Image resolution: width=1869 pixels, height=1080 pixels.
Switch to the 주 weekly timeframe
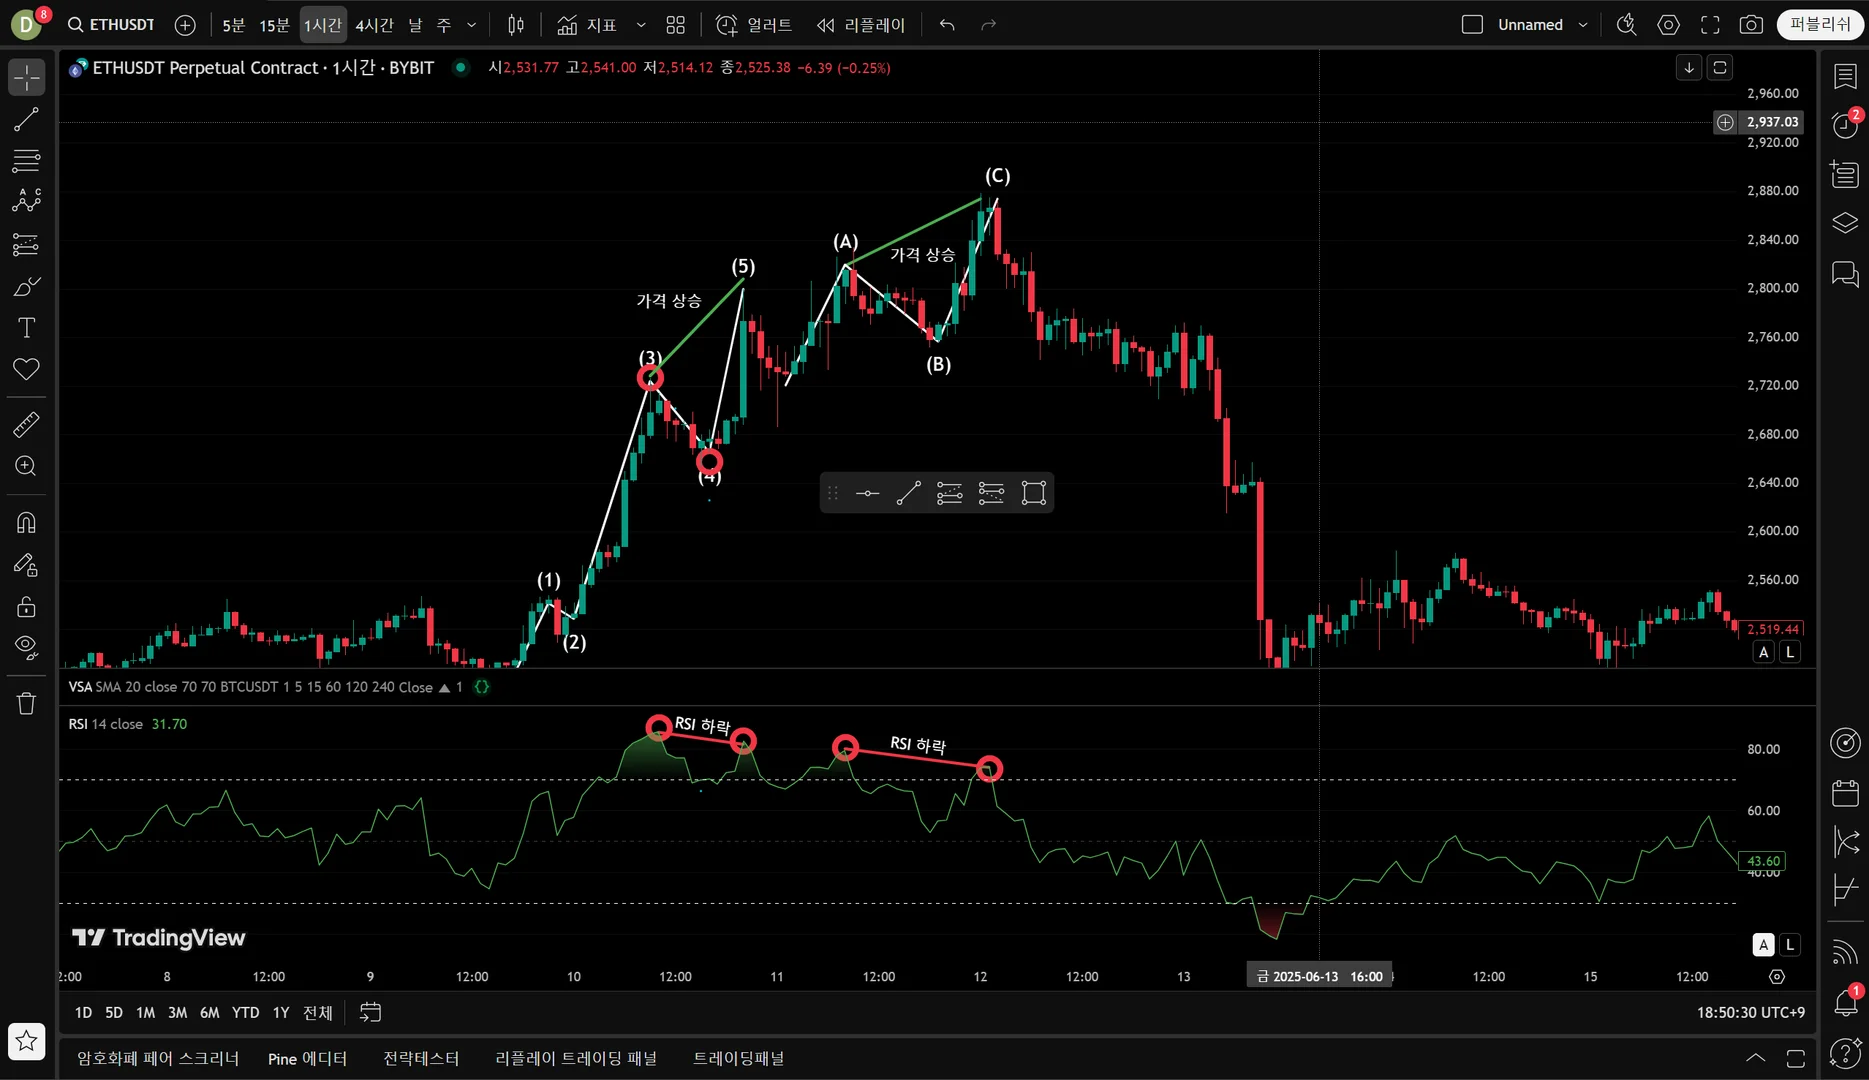point(444,25)
